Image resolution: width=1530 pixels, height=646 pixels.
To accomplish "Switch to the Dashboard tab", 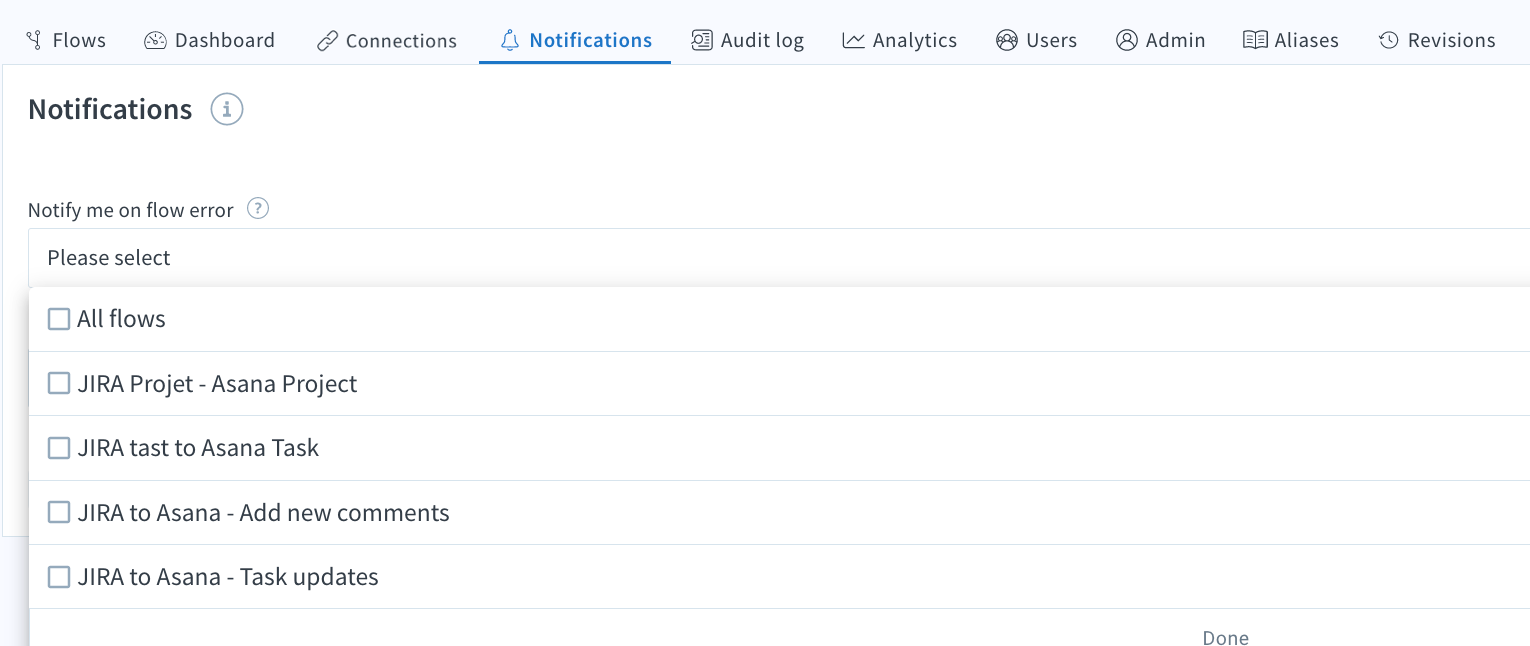I will coord(210,41).
